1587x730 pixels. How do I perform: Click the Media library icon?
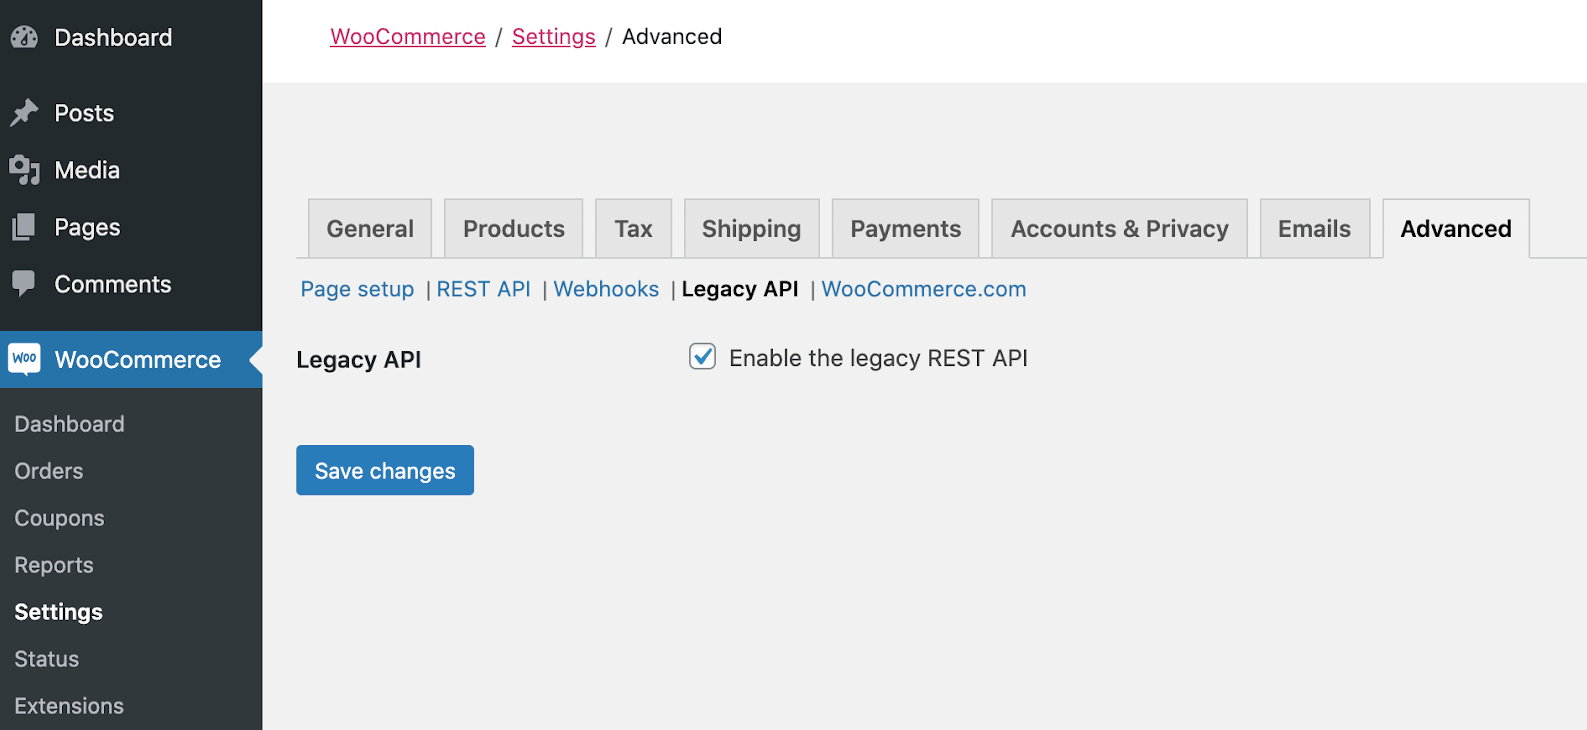24,170
